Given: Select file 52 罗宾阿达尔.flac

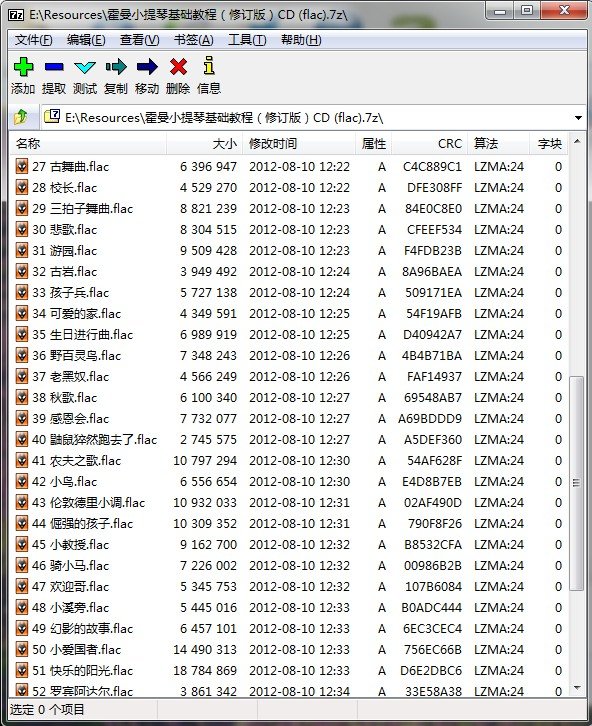Looking at the screenshot, I should pyautogui.click(x=82, y=691).
